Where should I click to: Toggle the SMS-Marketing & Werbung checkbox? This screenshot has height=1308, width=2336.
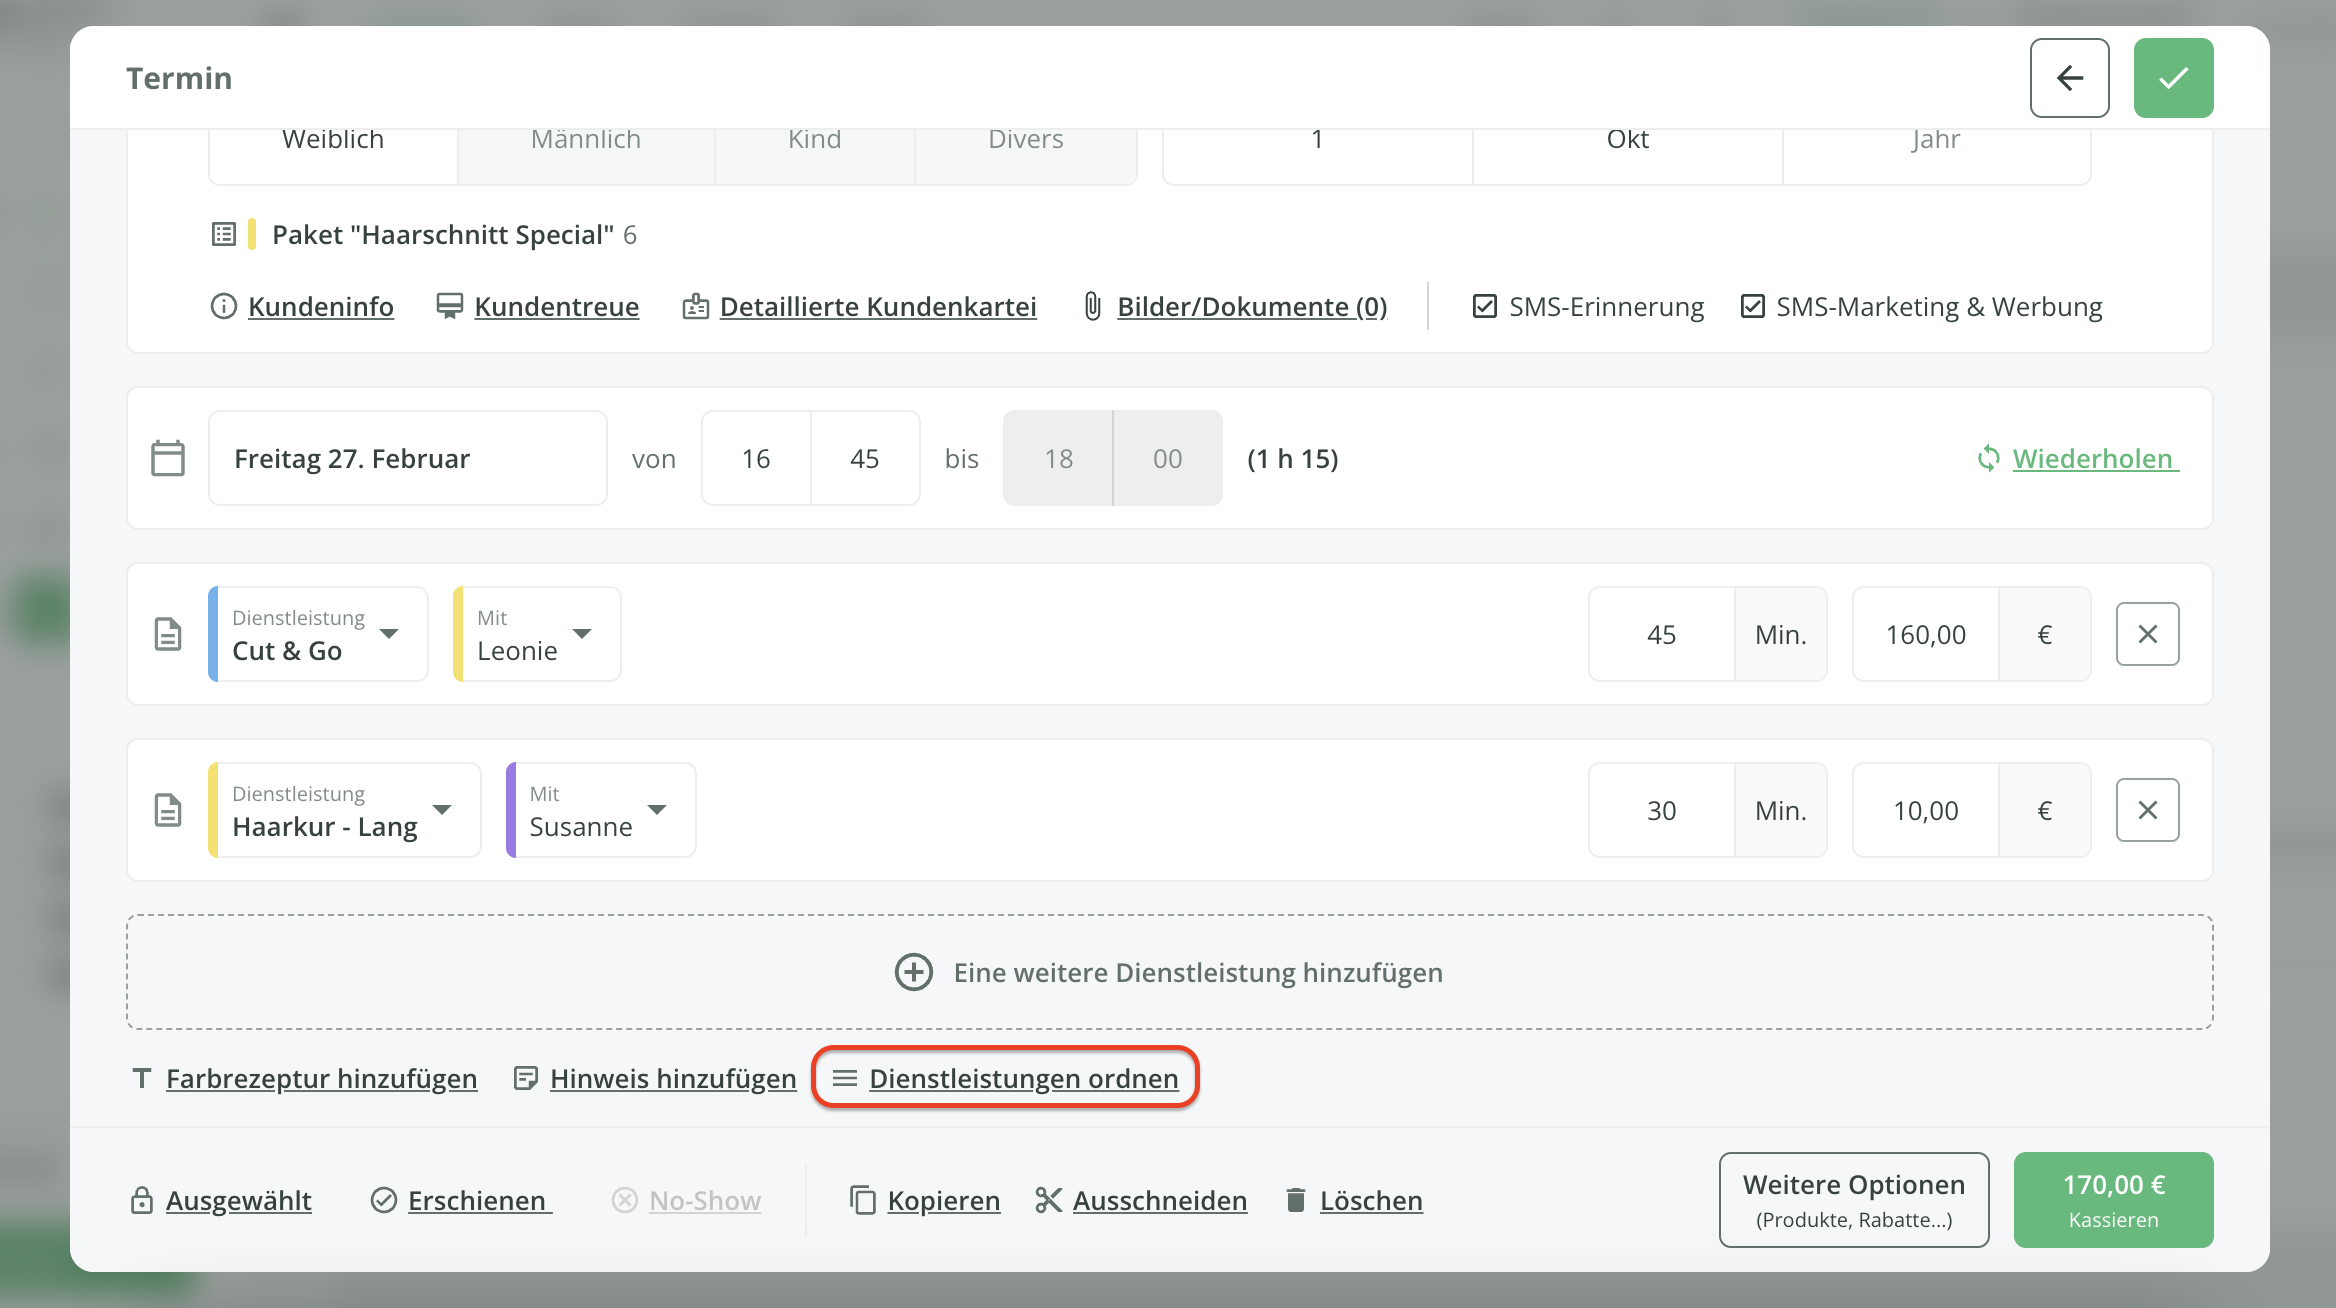[x=1752, y=306]
